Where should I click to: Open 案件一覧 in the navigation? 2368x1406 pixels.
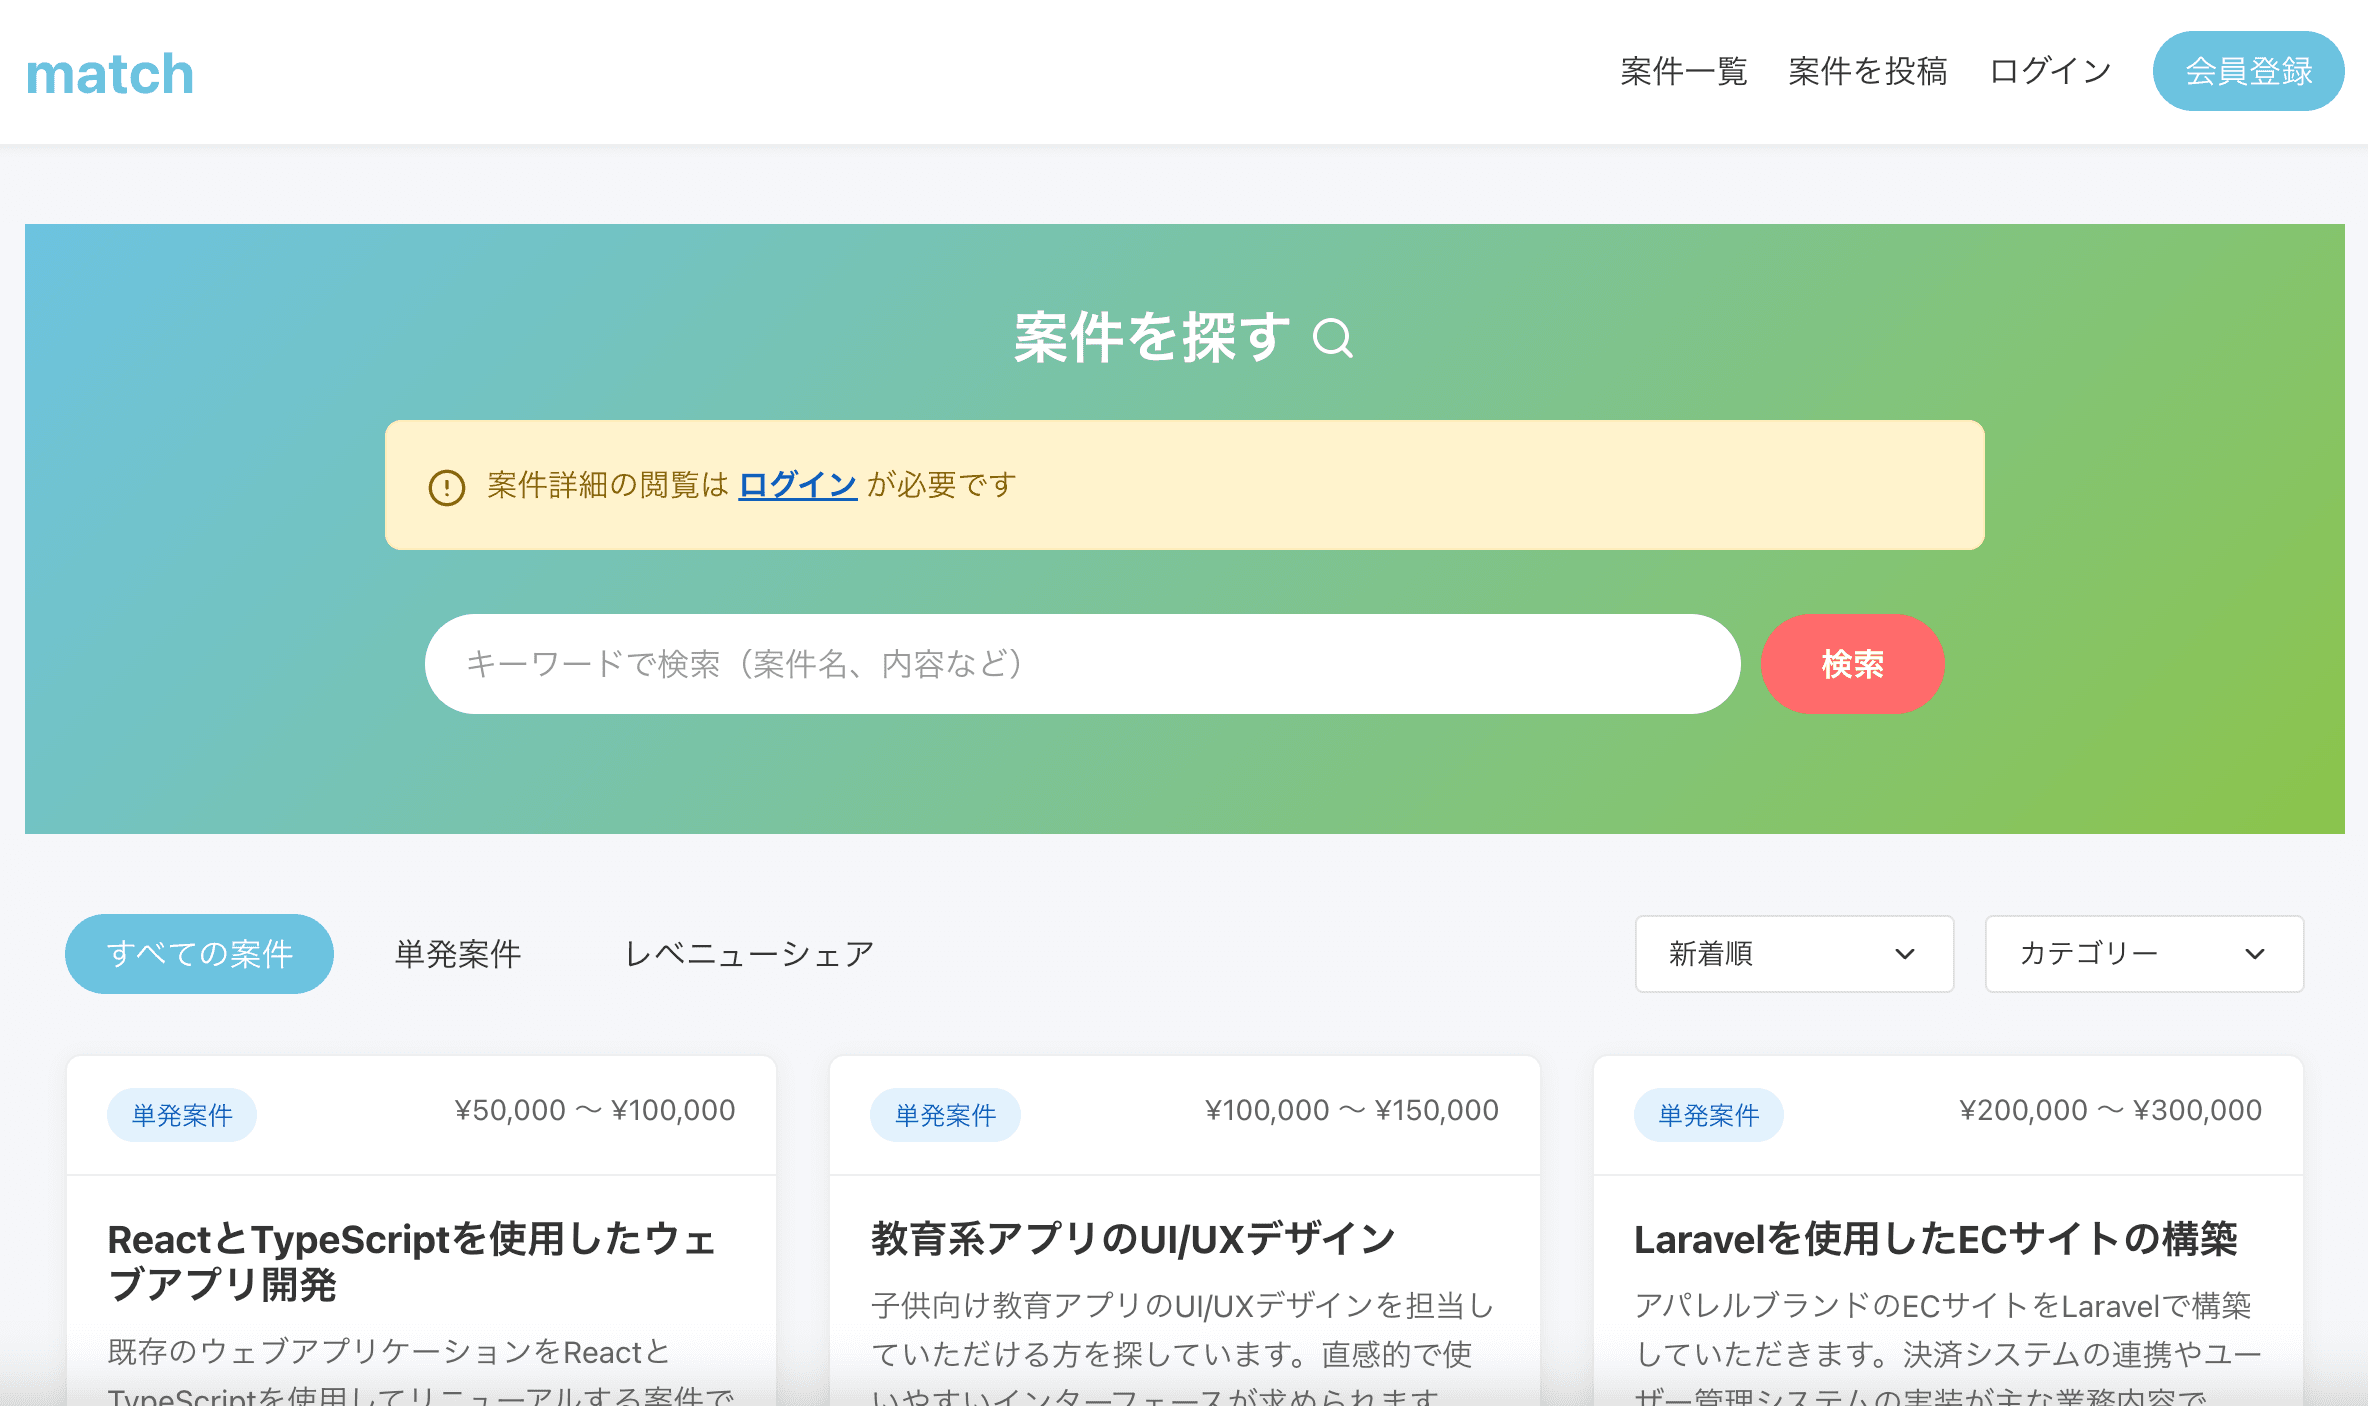pyautogui.click(x=1684, y=71)
